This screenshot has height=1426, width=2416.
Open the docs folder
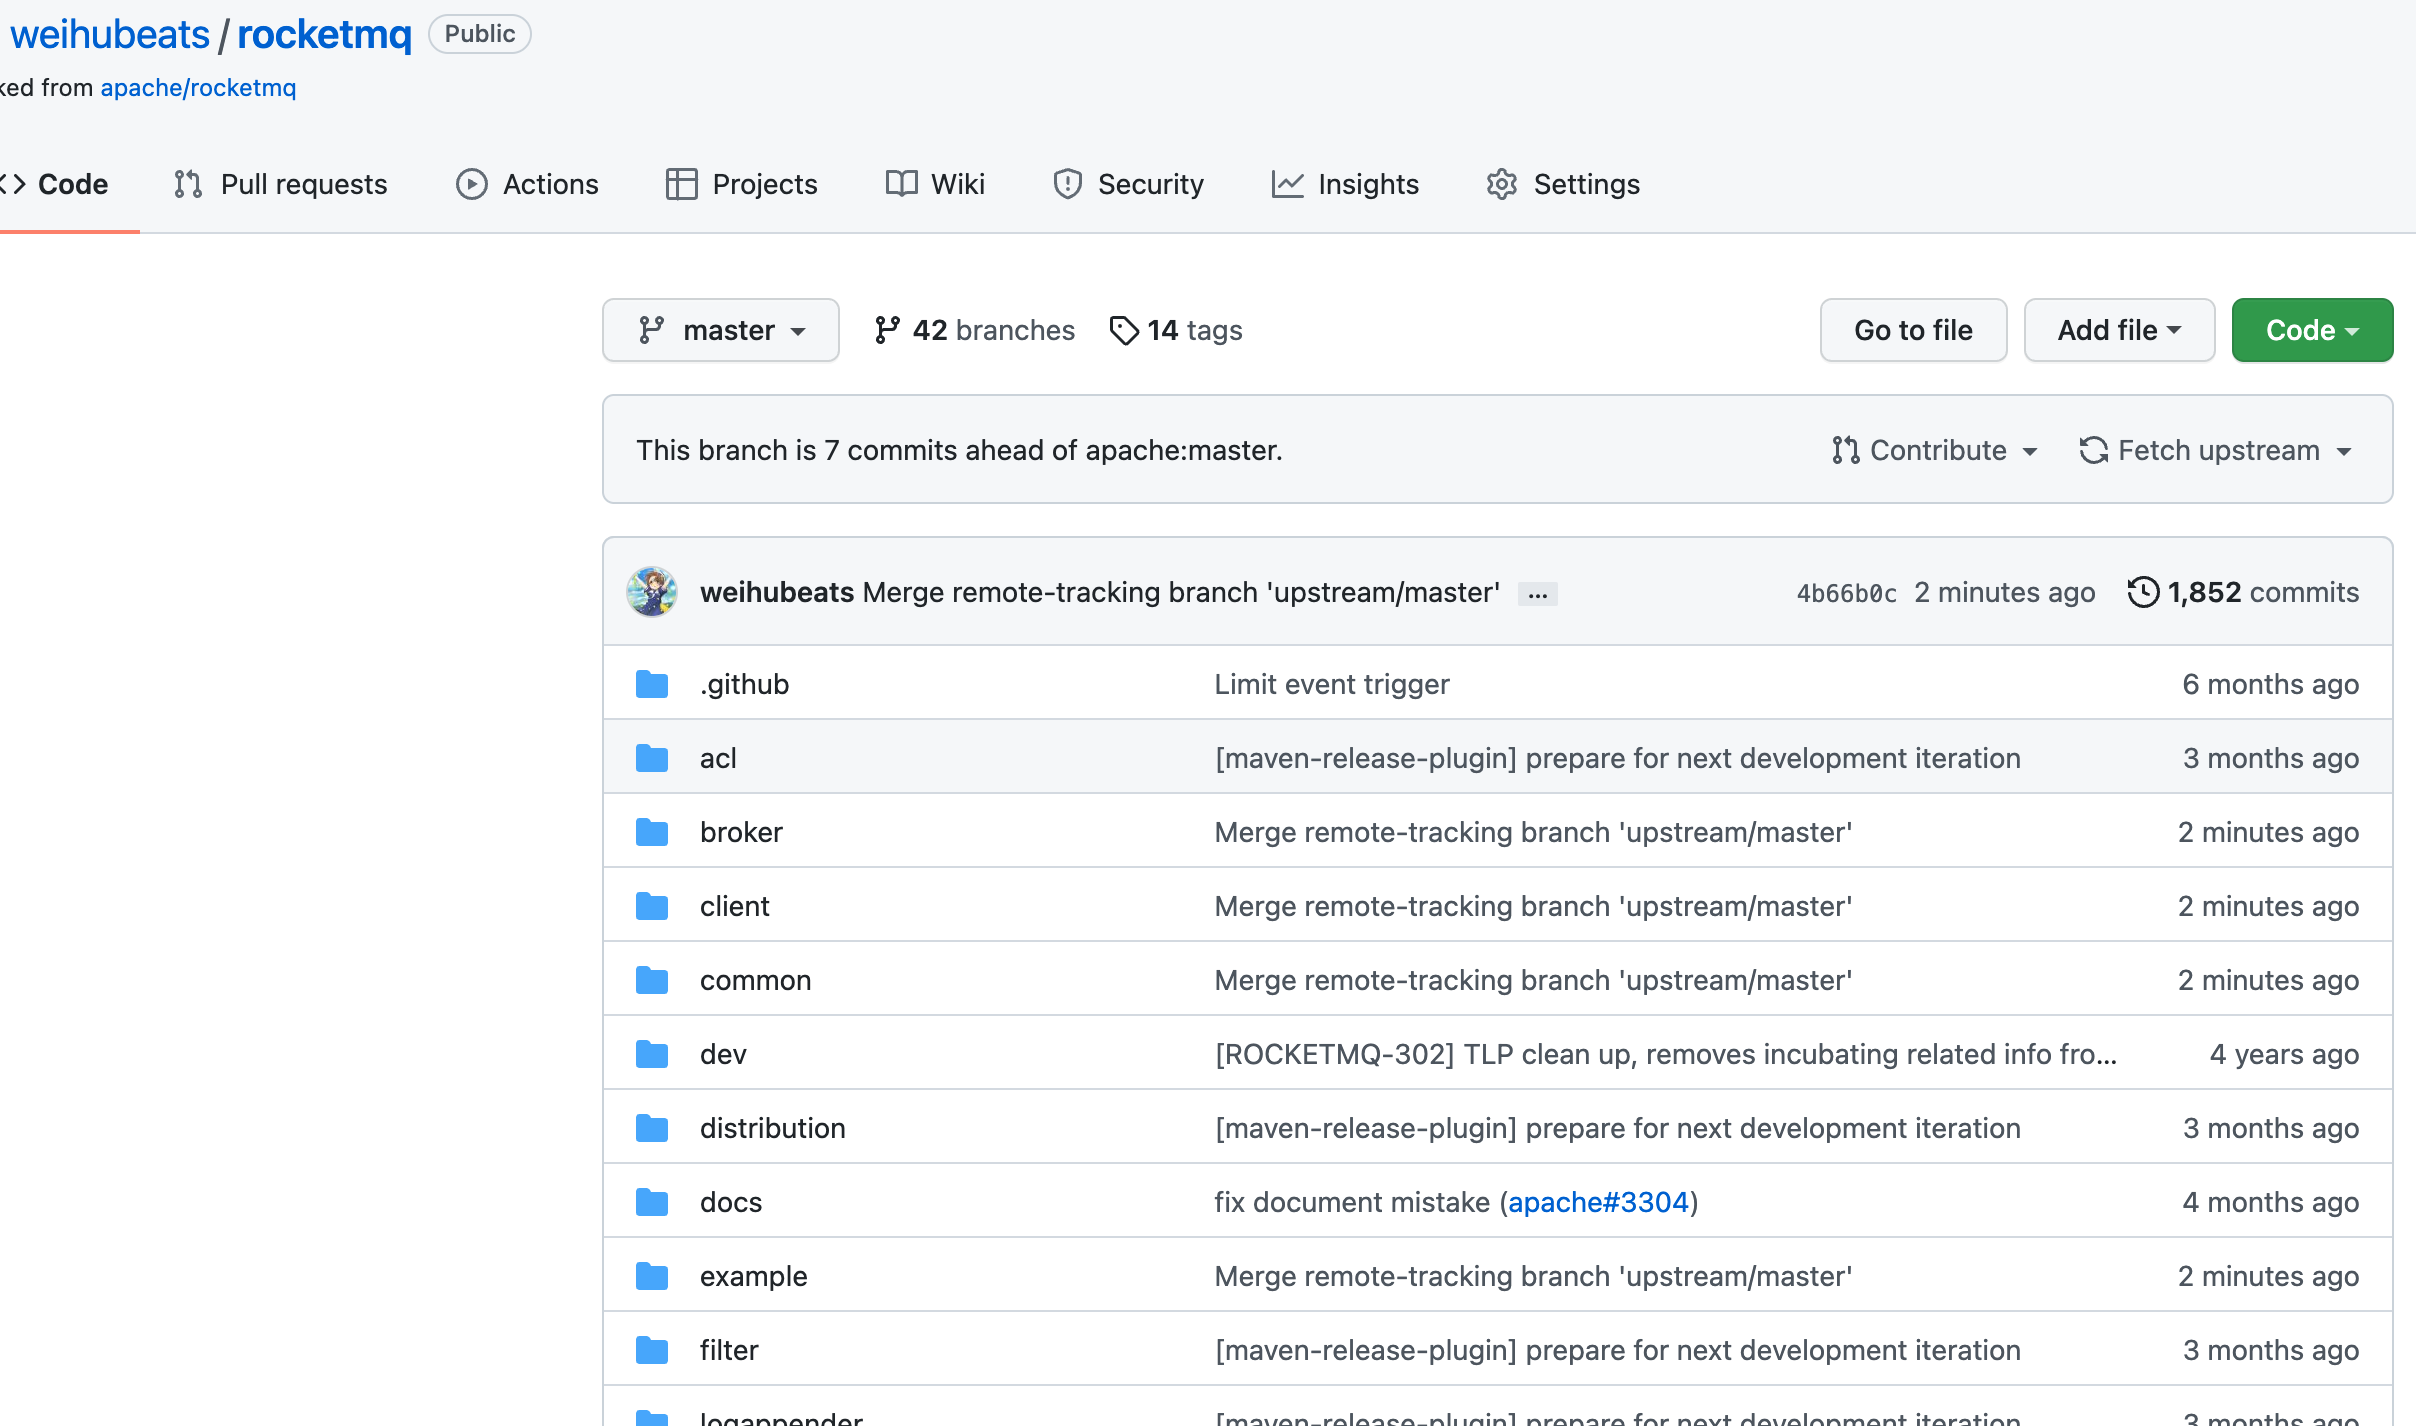click(x=731, y=1202)
